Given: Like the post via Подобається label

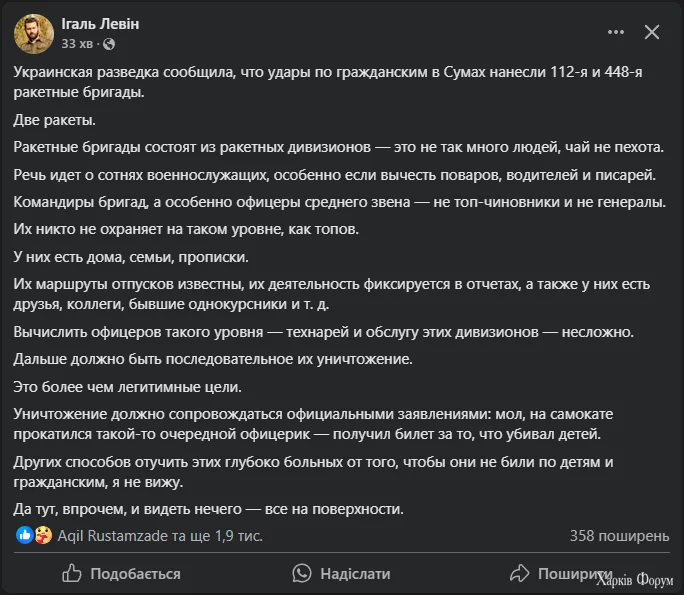Looking at the screenshot, I should pos(135,574).
